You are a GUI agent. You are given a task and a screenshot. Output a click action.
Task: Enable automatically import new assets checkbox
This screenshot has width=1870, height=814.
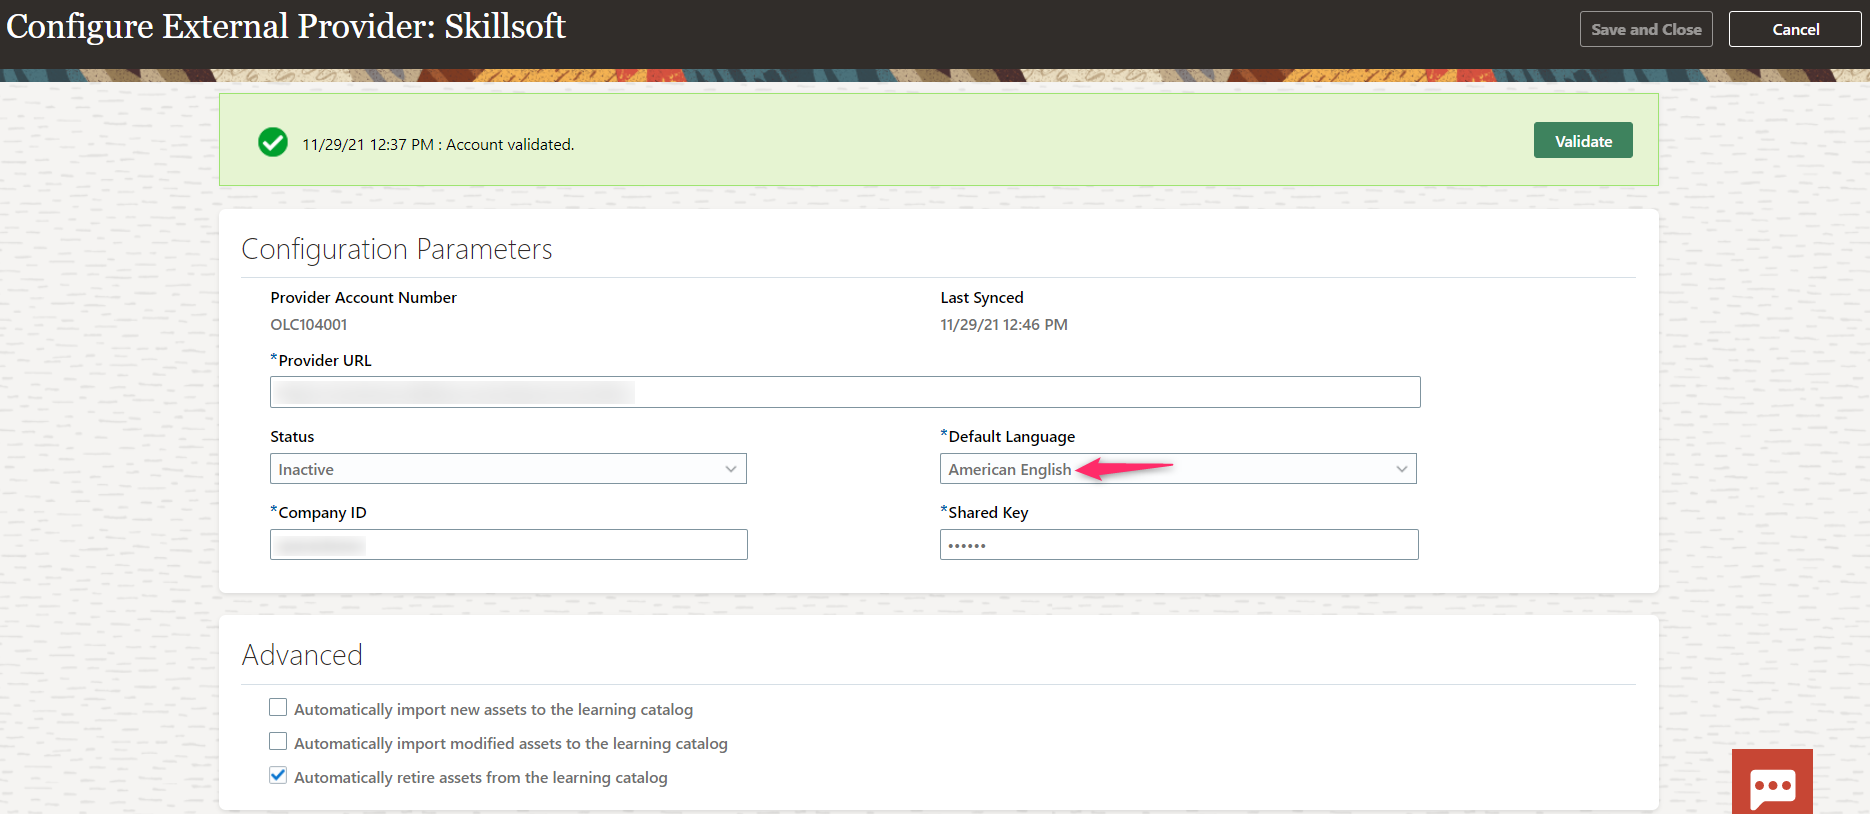pyautogui.click(x=278, y=708)
